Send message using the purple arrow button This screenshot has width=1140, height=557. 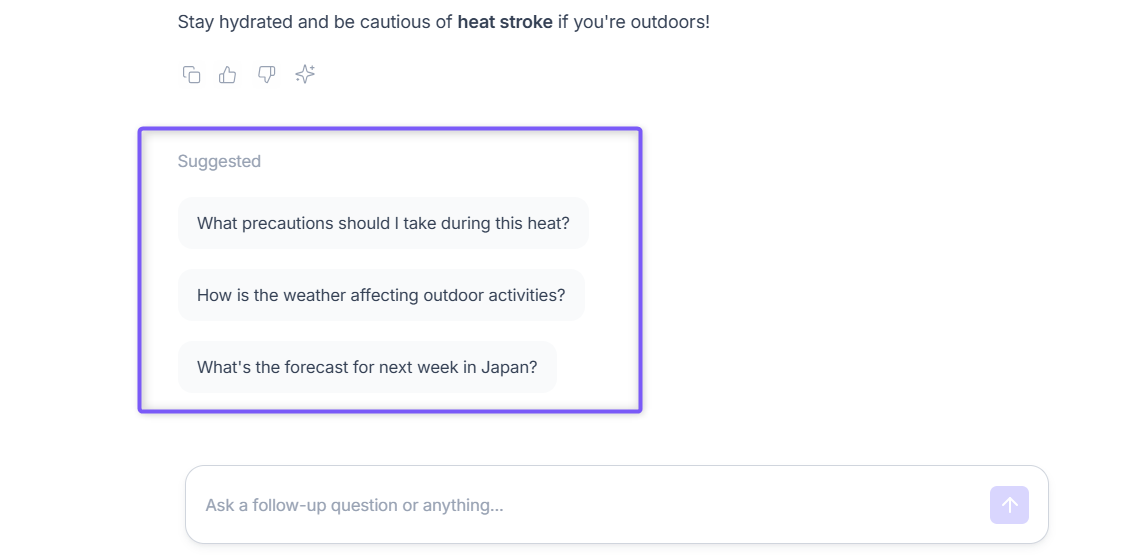pos(1009,505)
